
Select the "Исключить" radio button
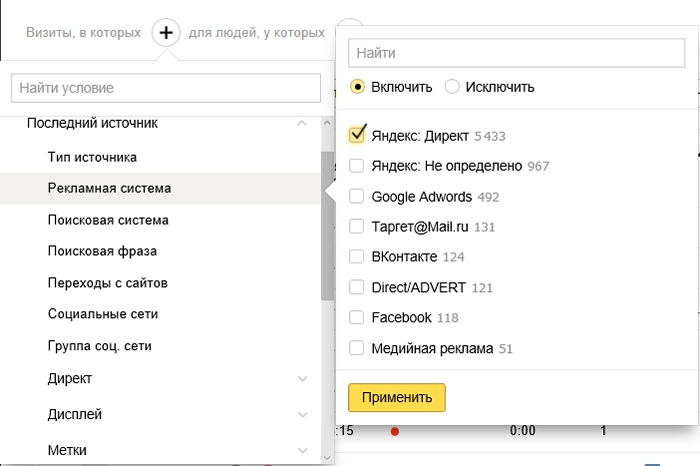[x=452, y=87]
